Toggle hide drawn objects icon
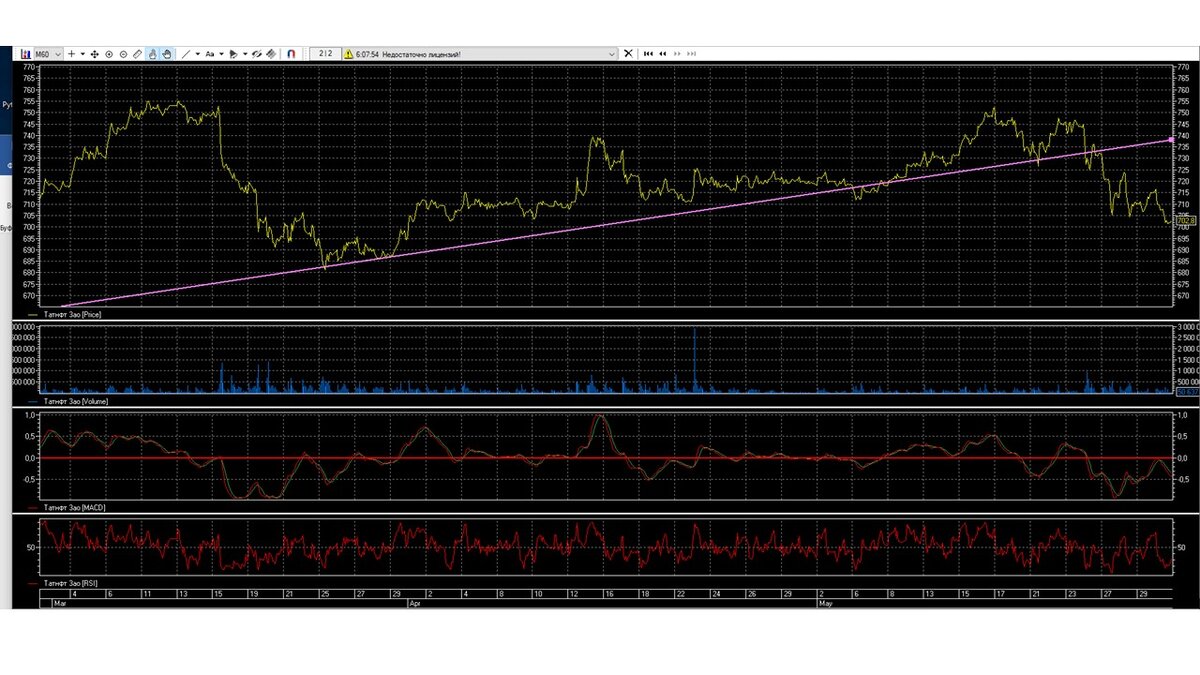1200x675 pixels. (257, 54)
